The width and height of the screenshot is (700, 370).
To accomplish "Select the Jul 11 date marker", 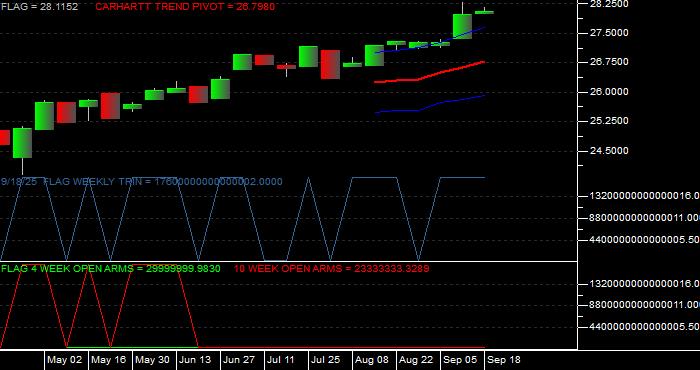I will tap(282, 360).
